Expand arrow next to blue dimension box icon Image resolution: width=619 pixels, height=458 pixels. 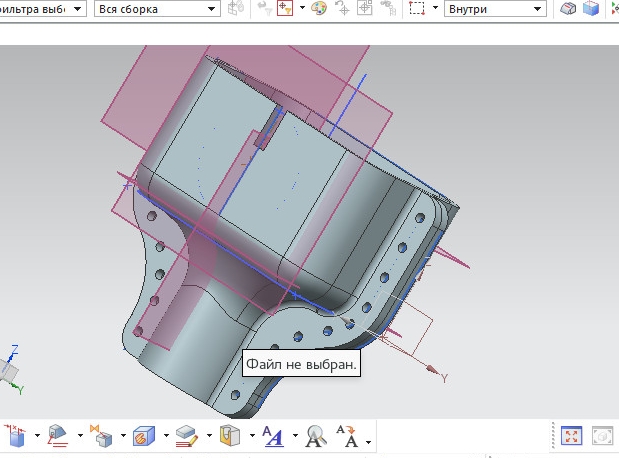[x=36, y=436]
